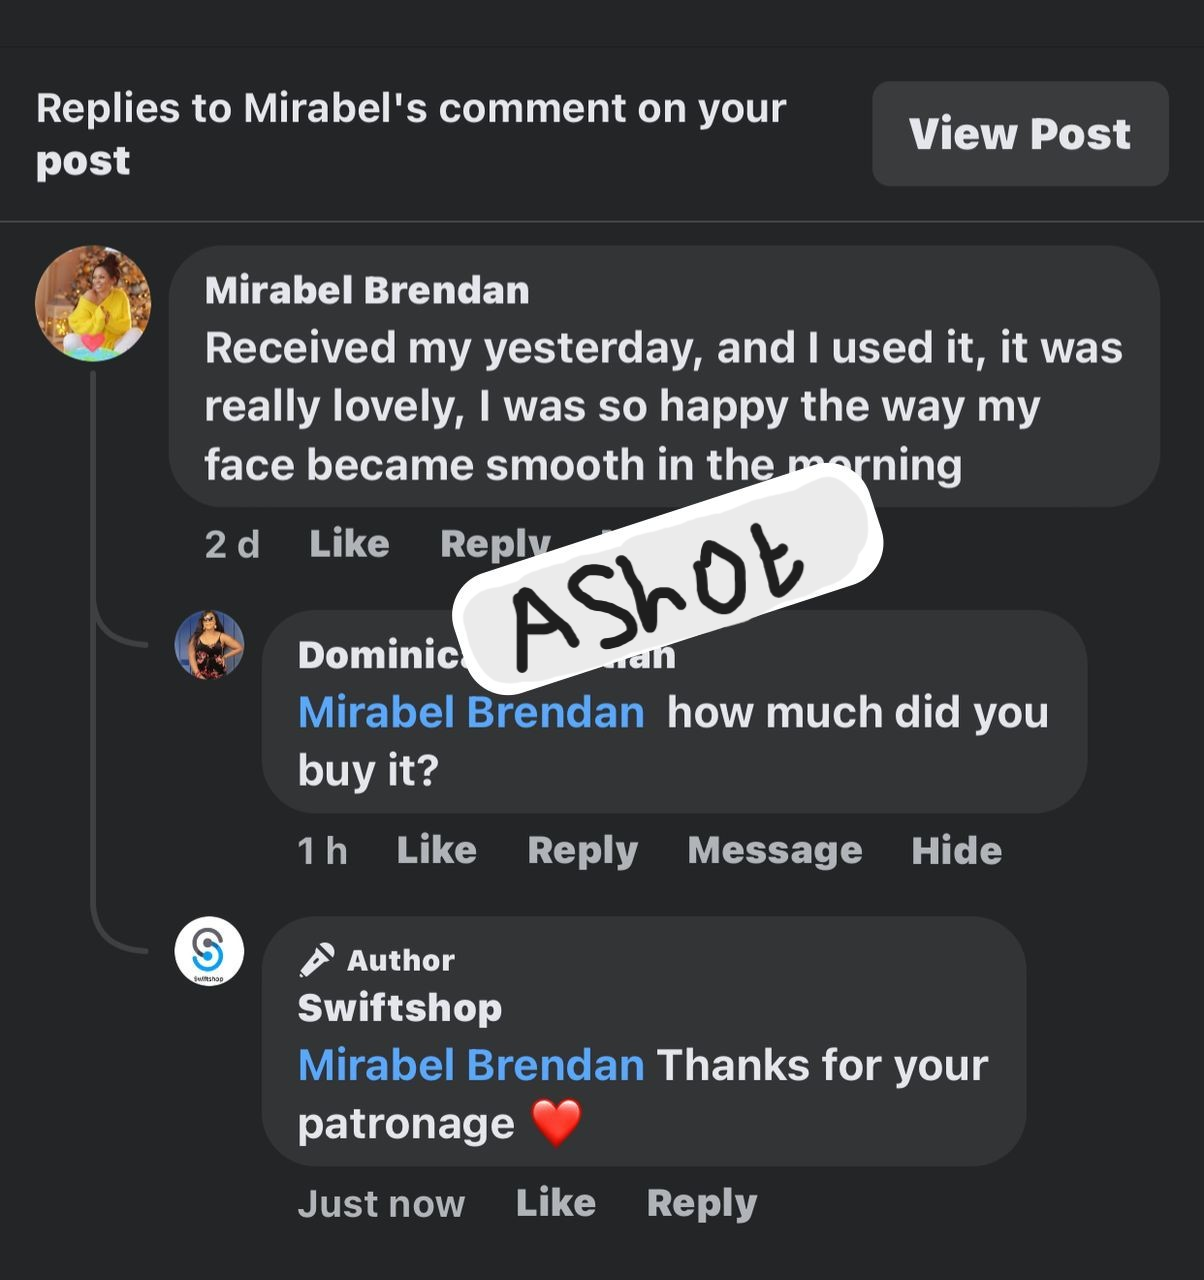Like Swiftshop's 'Thanks for your patronage' reply
Screen dimensions: 1204x1280
click(555, 1203)
